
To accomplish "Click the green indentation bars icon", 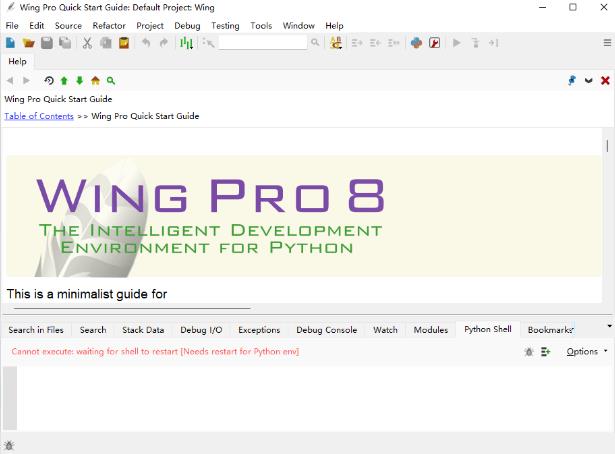I will point(186,43).
